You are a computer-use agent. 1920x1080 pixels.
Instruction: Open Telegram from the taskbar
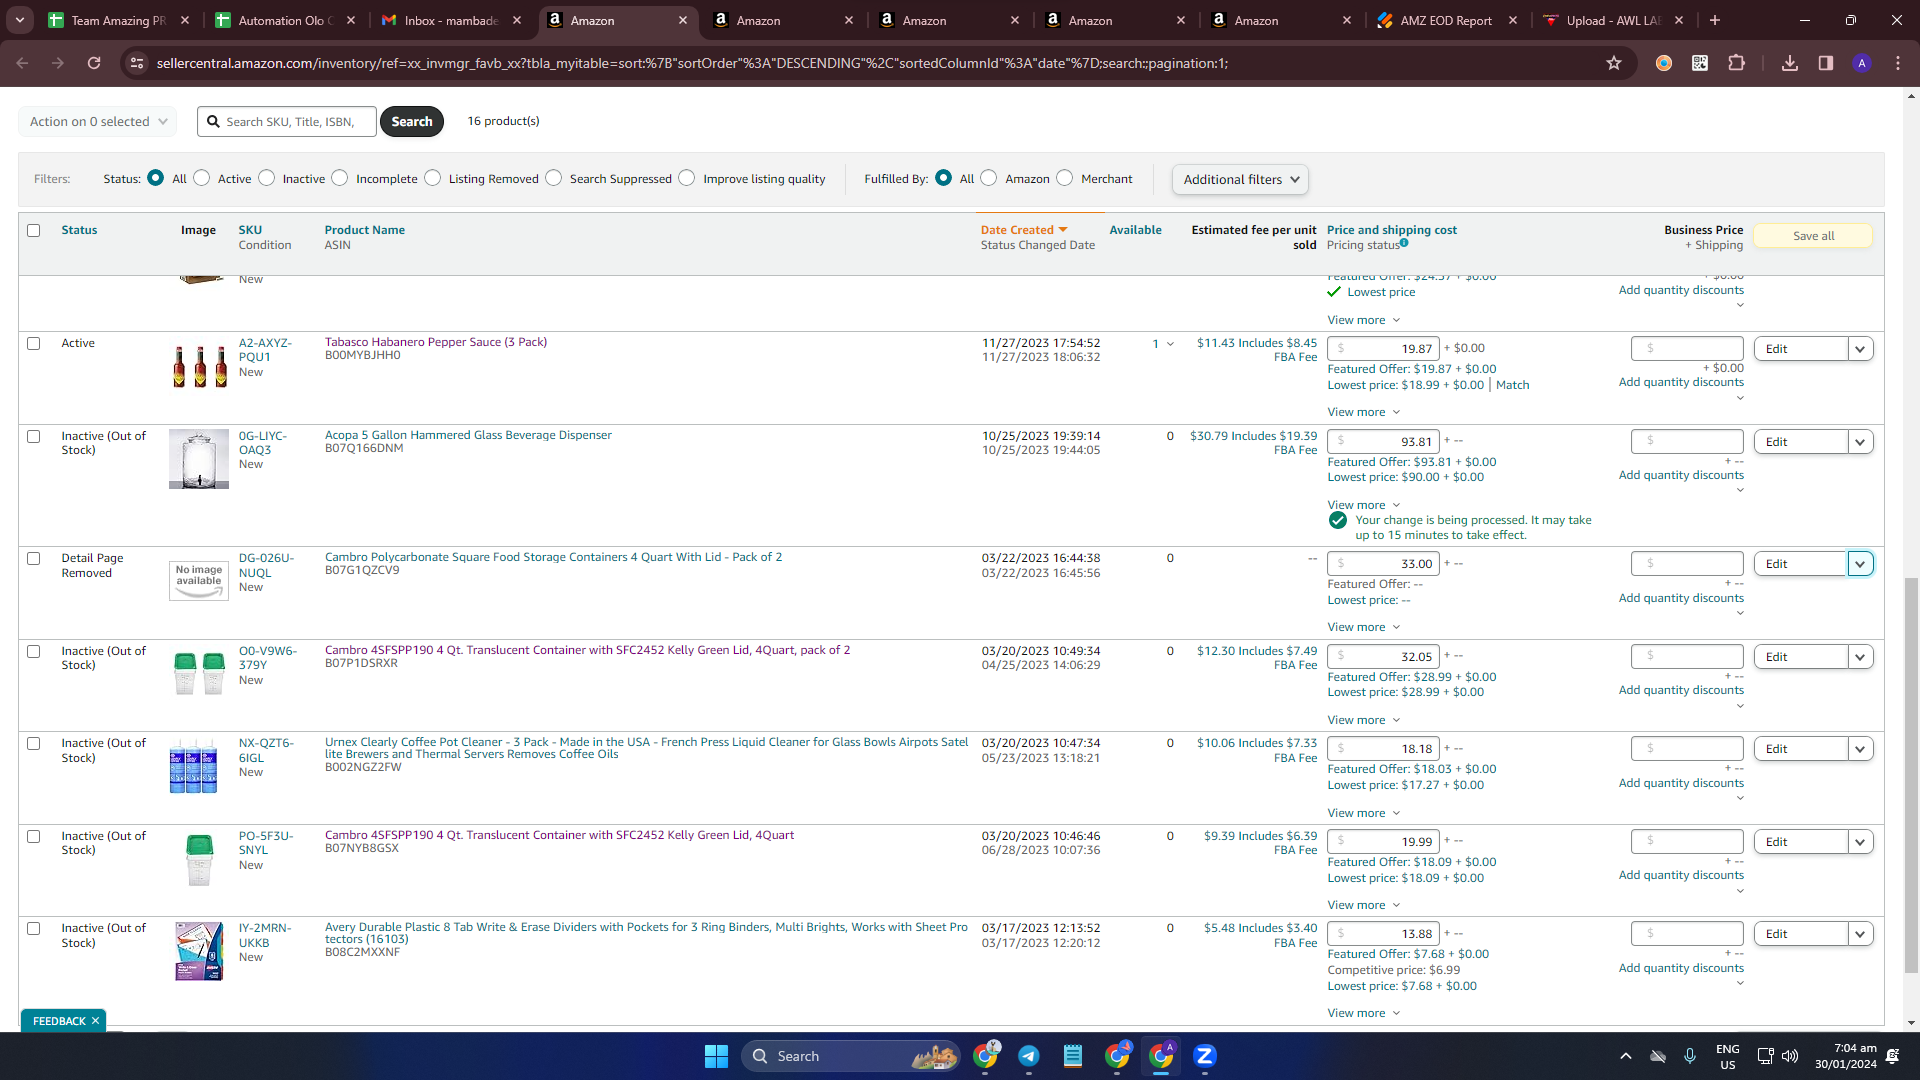click(x=1029, y=1056)
